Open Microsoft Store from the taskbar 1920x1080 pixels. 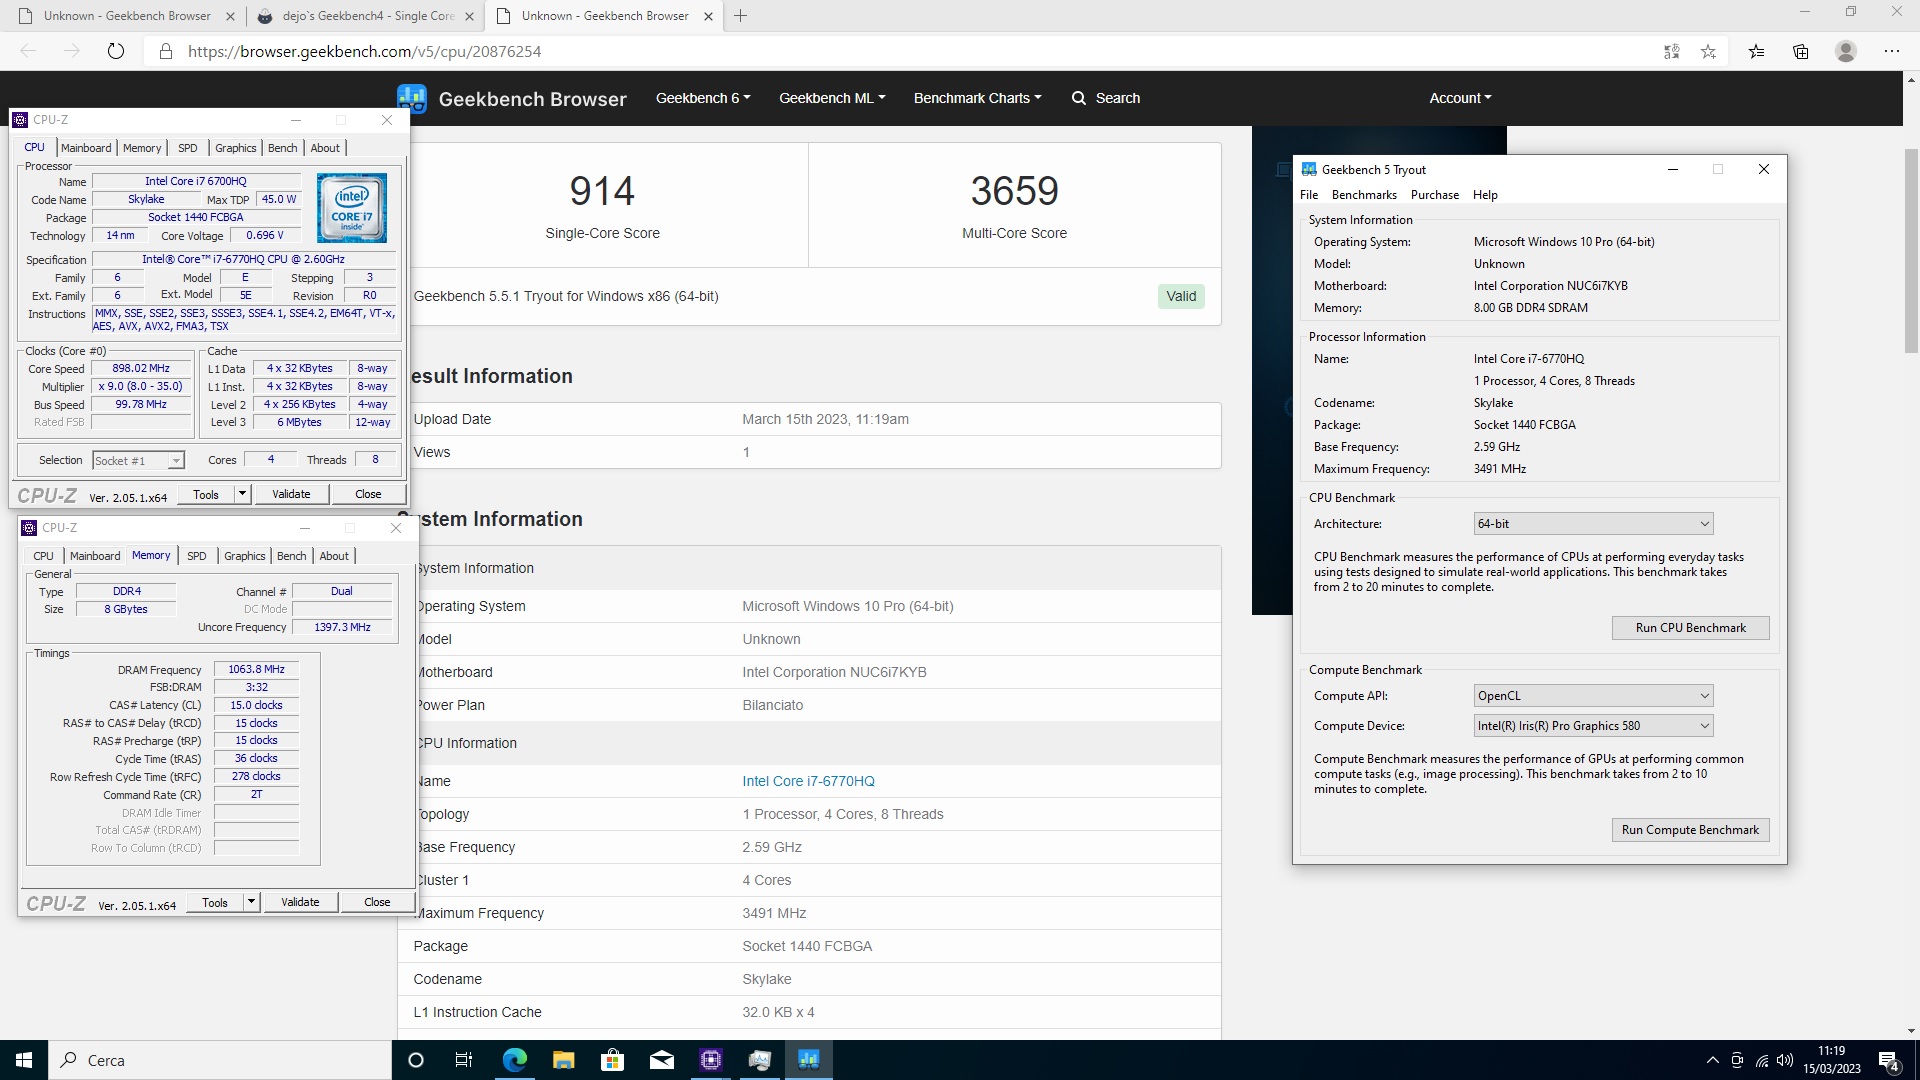pos(612,1060)
